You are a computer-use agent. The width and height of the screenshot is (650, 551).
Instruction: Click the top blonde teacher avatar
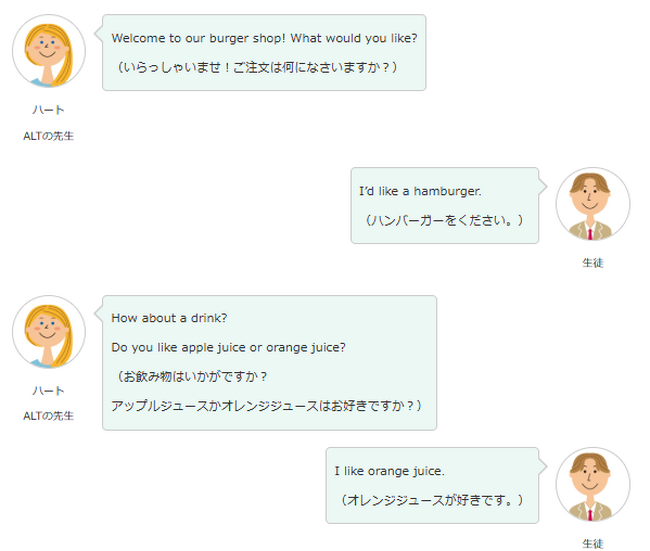click(x=49, y=51)
